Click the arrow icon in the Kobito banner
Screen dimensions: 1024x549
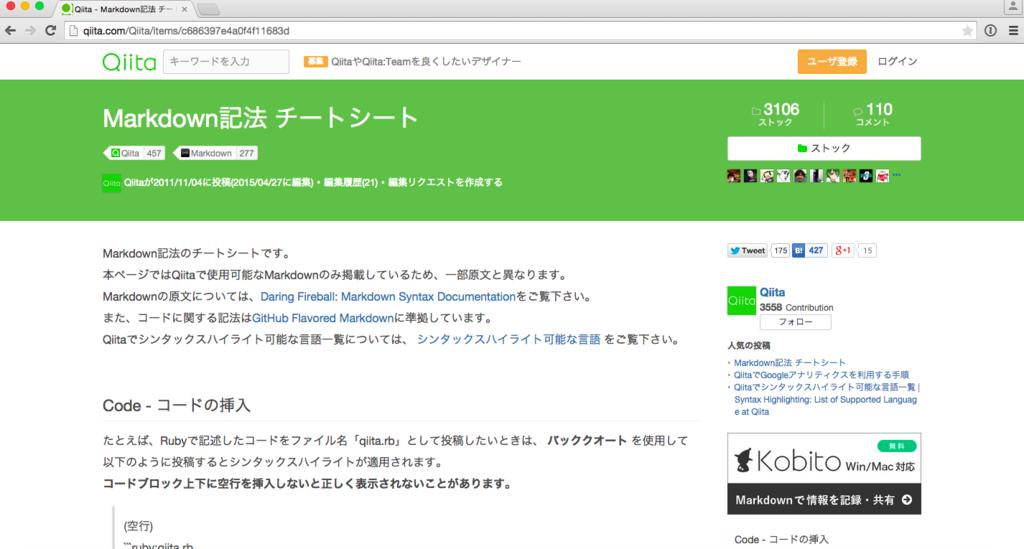coord(907,500)
